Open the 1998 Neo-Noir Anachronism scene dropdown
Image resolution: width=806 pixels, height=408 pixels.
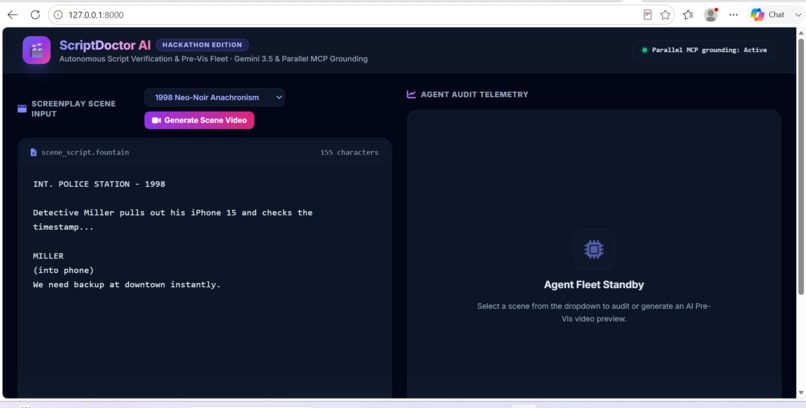pyautogui.click(x=214, y=97)
